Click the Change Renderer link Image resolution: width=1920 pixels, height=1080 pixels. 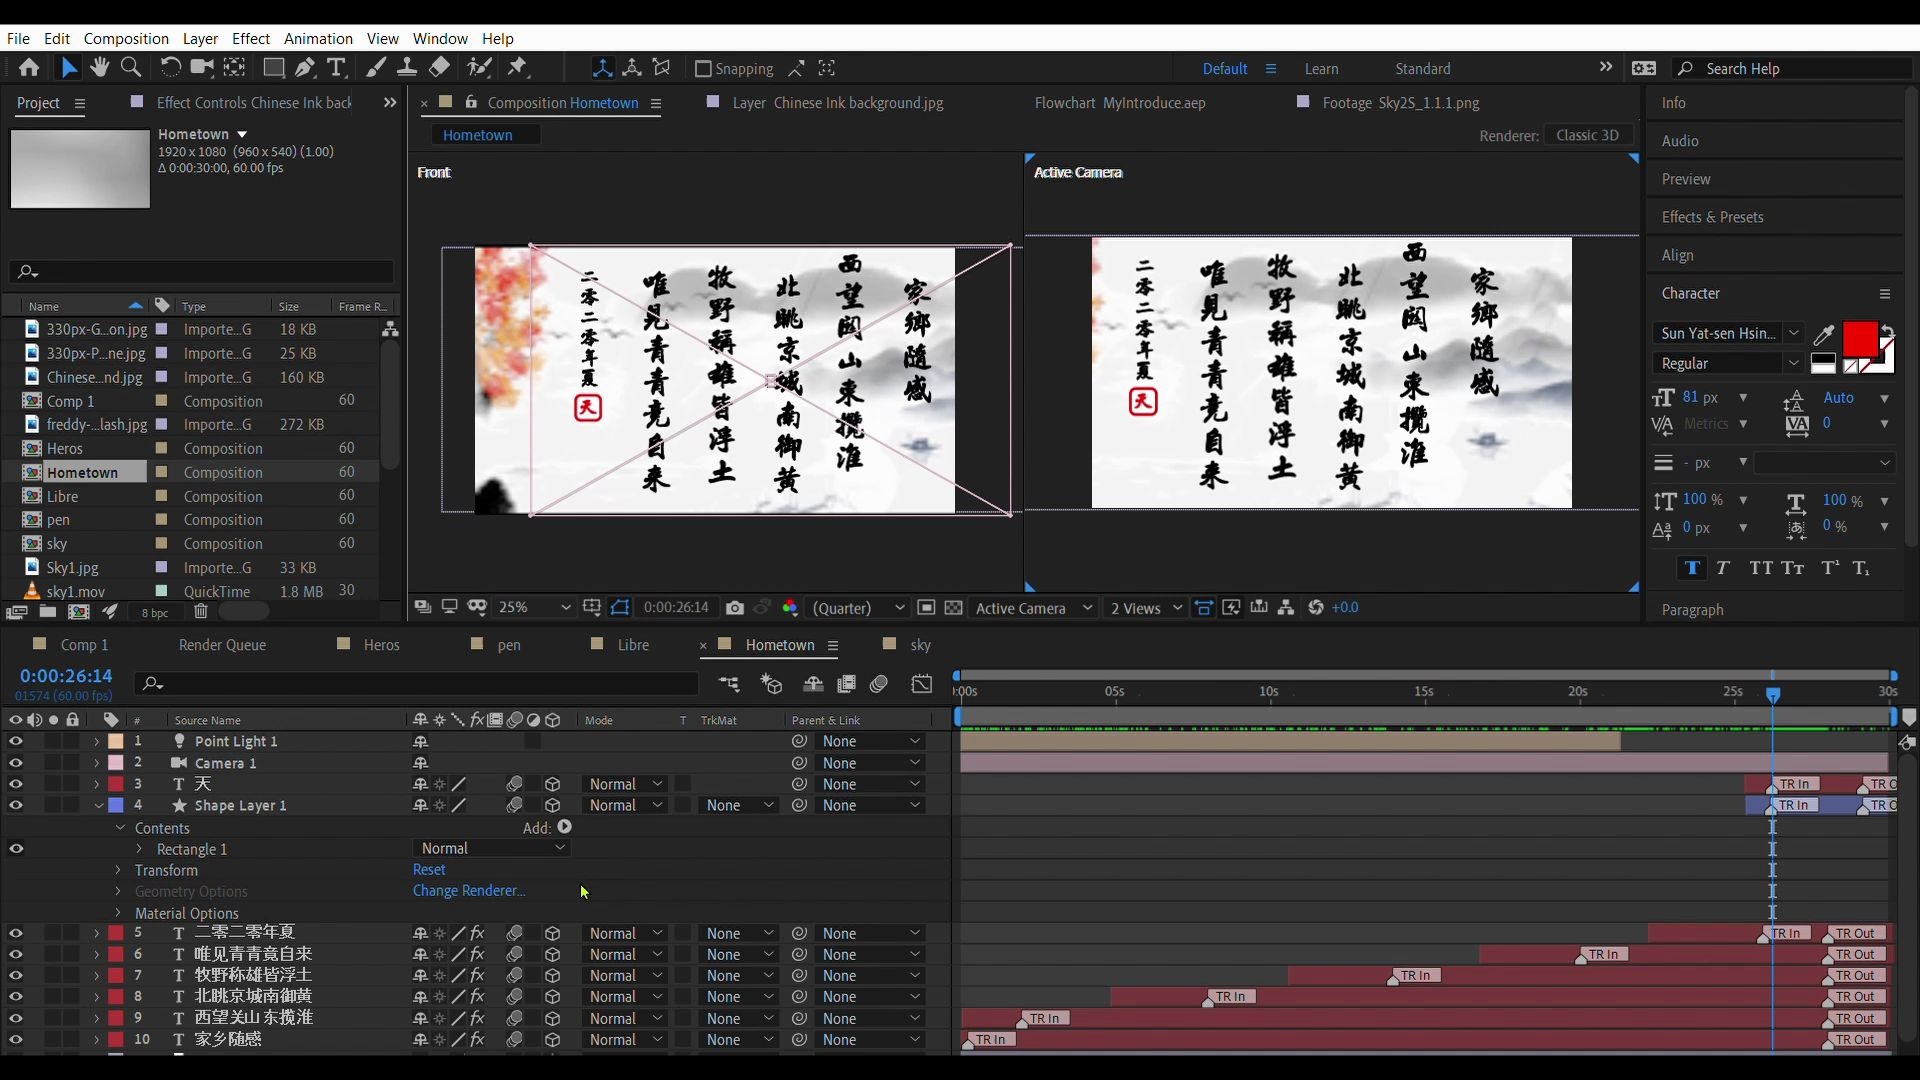(x=468, y=890)
